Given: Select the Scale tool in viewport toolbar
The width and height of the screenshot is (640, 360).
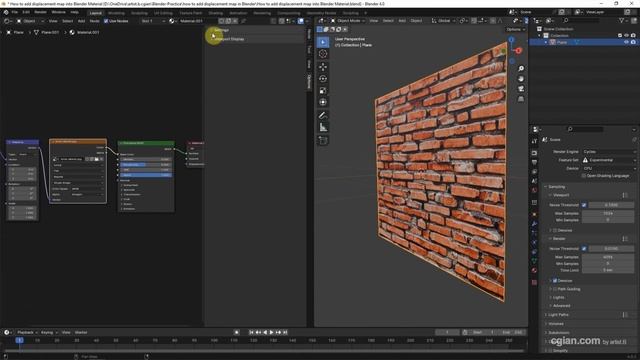Looking at the screenshot, I should [x=323, y=90].
